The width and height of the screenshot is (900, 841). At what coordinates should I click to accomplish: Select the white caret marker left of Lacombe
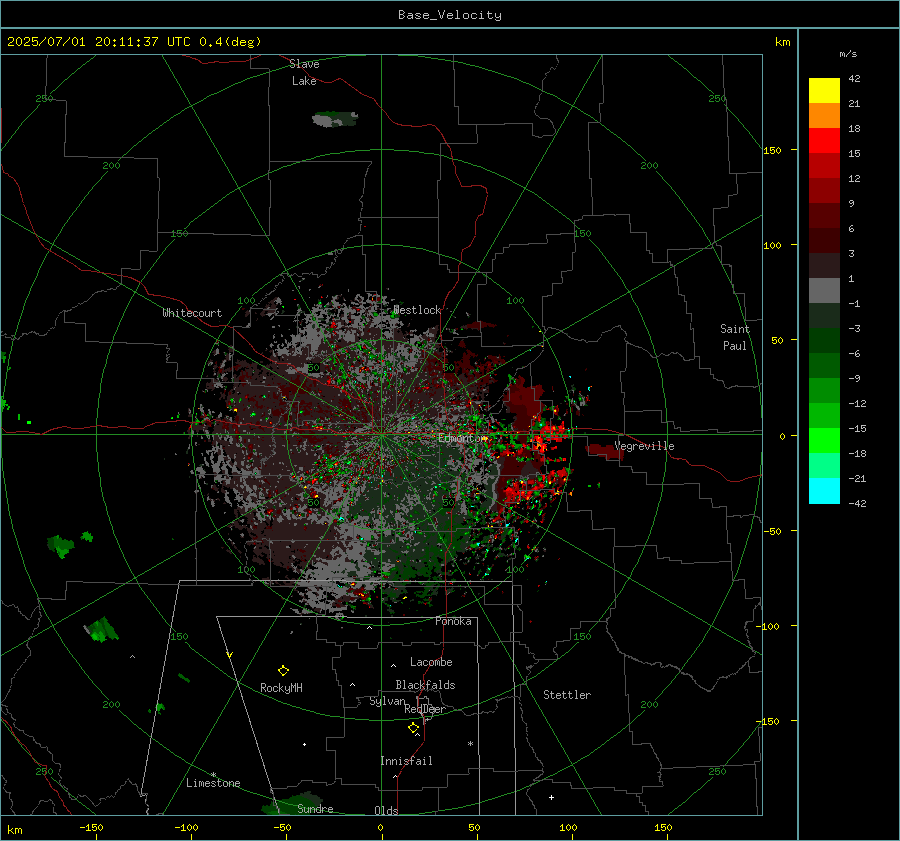pyautogui.click(x=393, y=666)
